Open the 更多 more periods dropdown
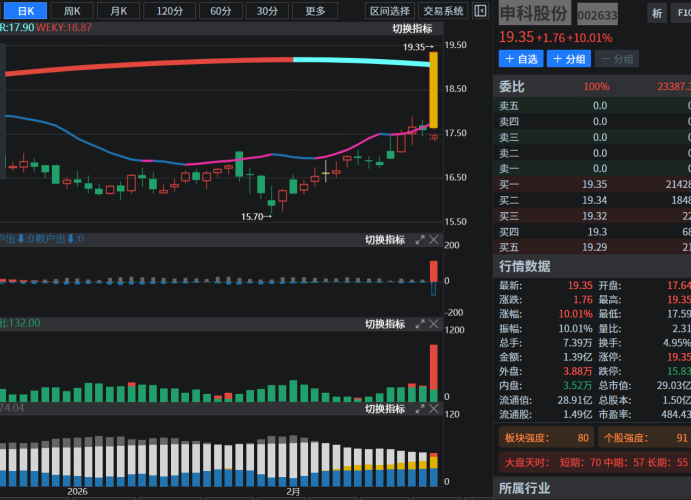 tap(315, 11)
